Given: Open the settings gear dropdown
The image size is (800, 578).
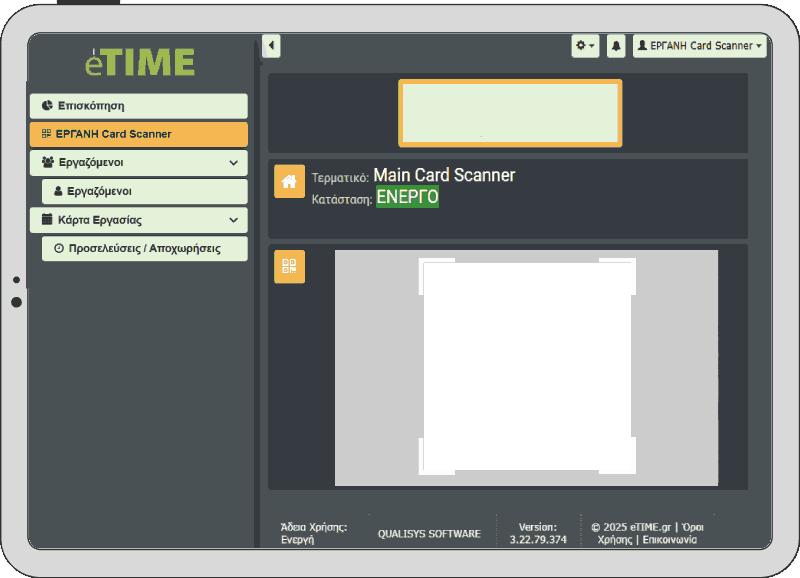Looking at the screenshot, I should pos(585,46).
